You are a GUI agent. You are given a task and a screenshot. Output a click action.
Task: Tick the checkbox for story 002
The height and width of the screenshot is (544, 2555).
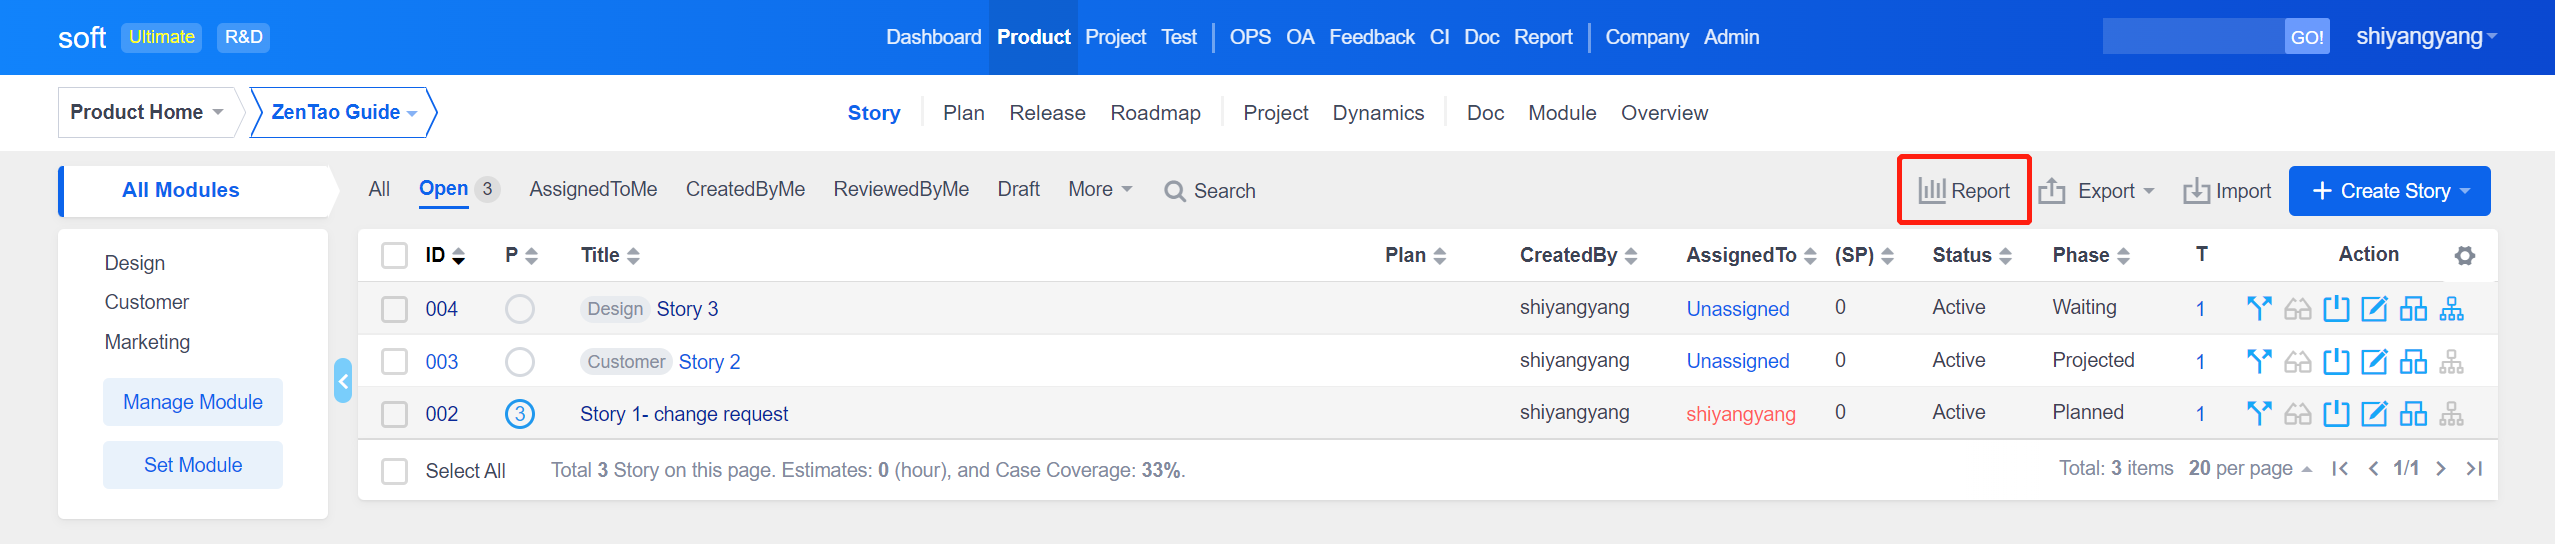[x=395, y=414]
